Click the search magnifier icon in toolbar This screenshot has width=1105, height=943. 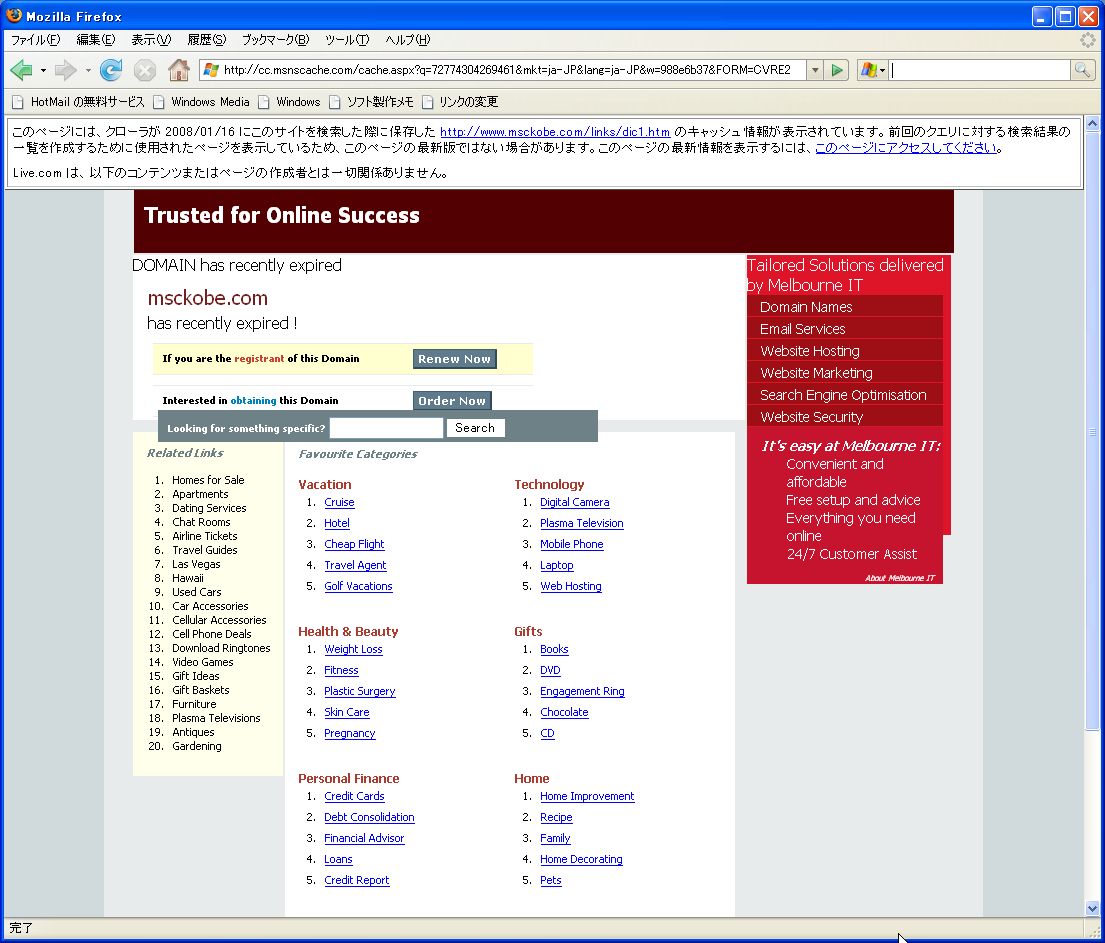click(x=1082, y=70)
